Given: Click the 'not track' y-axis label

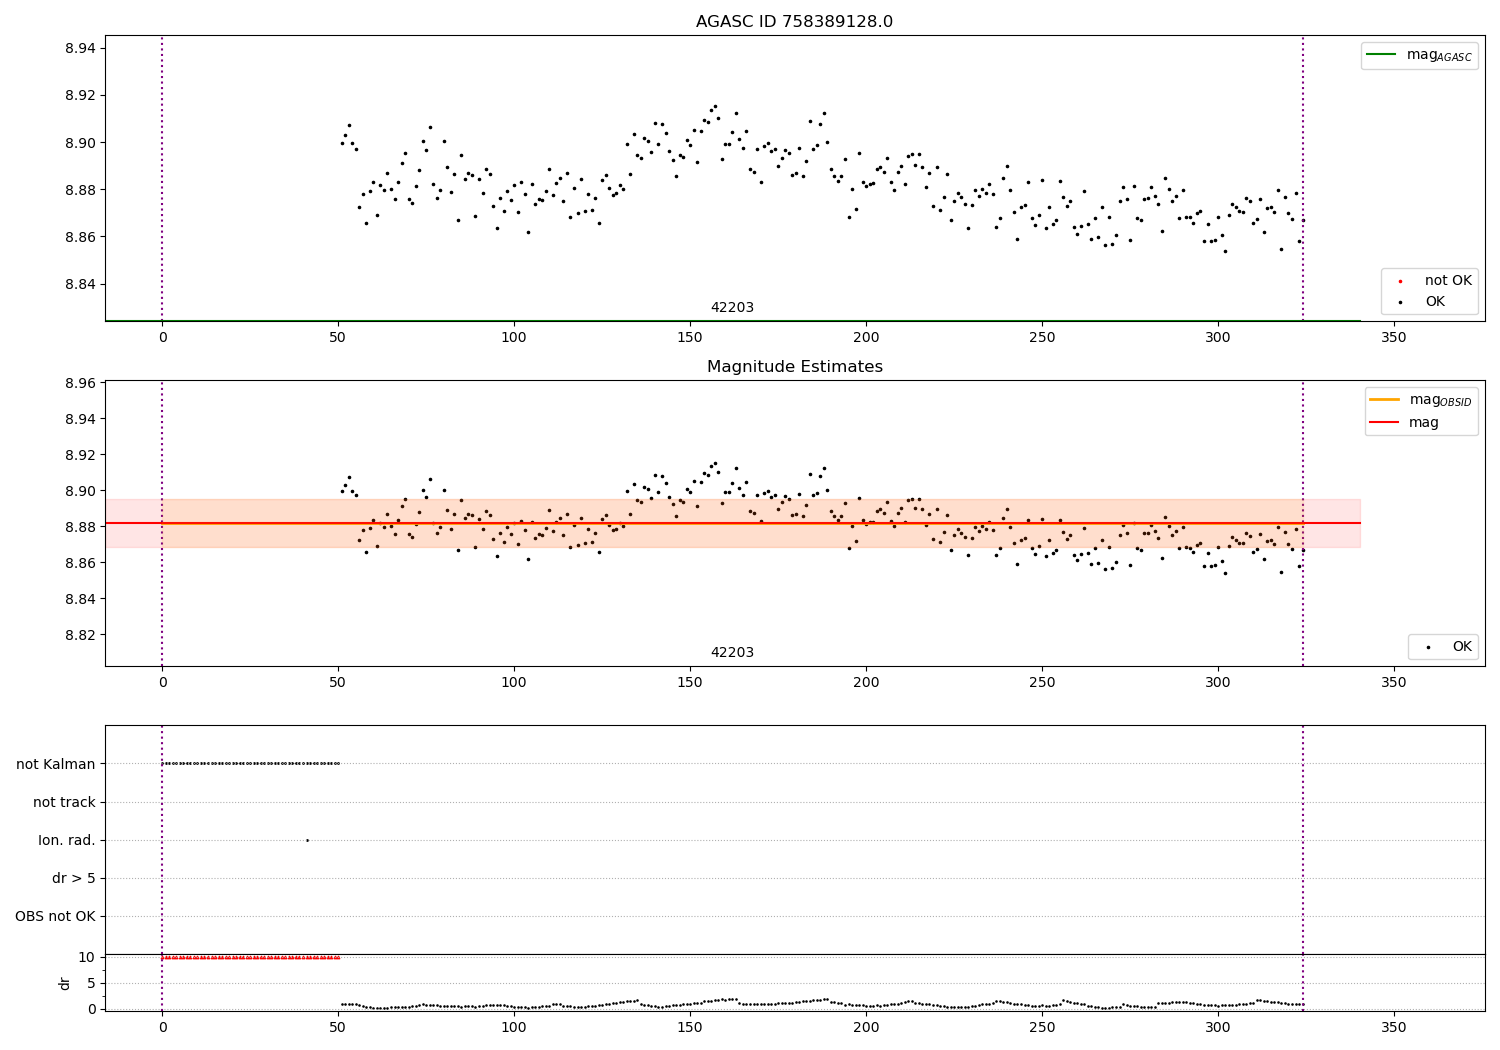Looking at the screenshot, I should pos(64,802).
